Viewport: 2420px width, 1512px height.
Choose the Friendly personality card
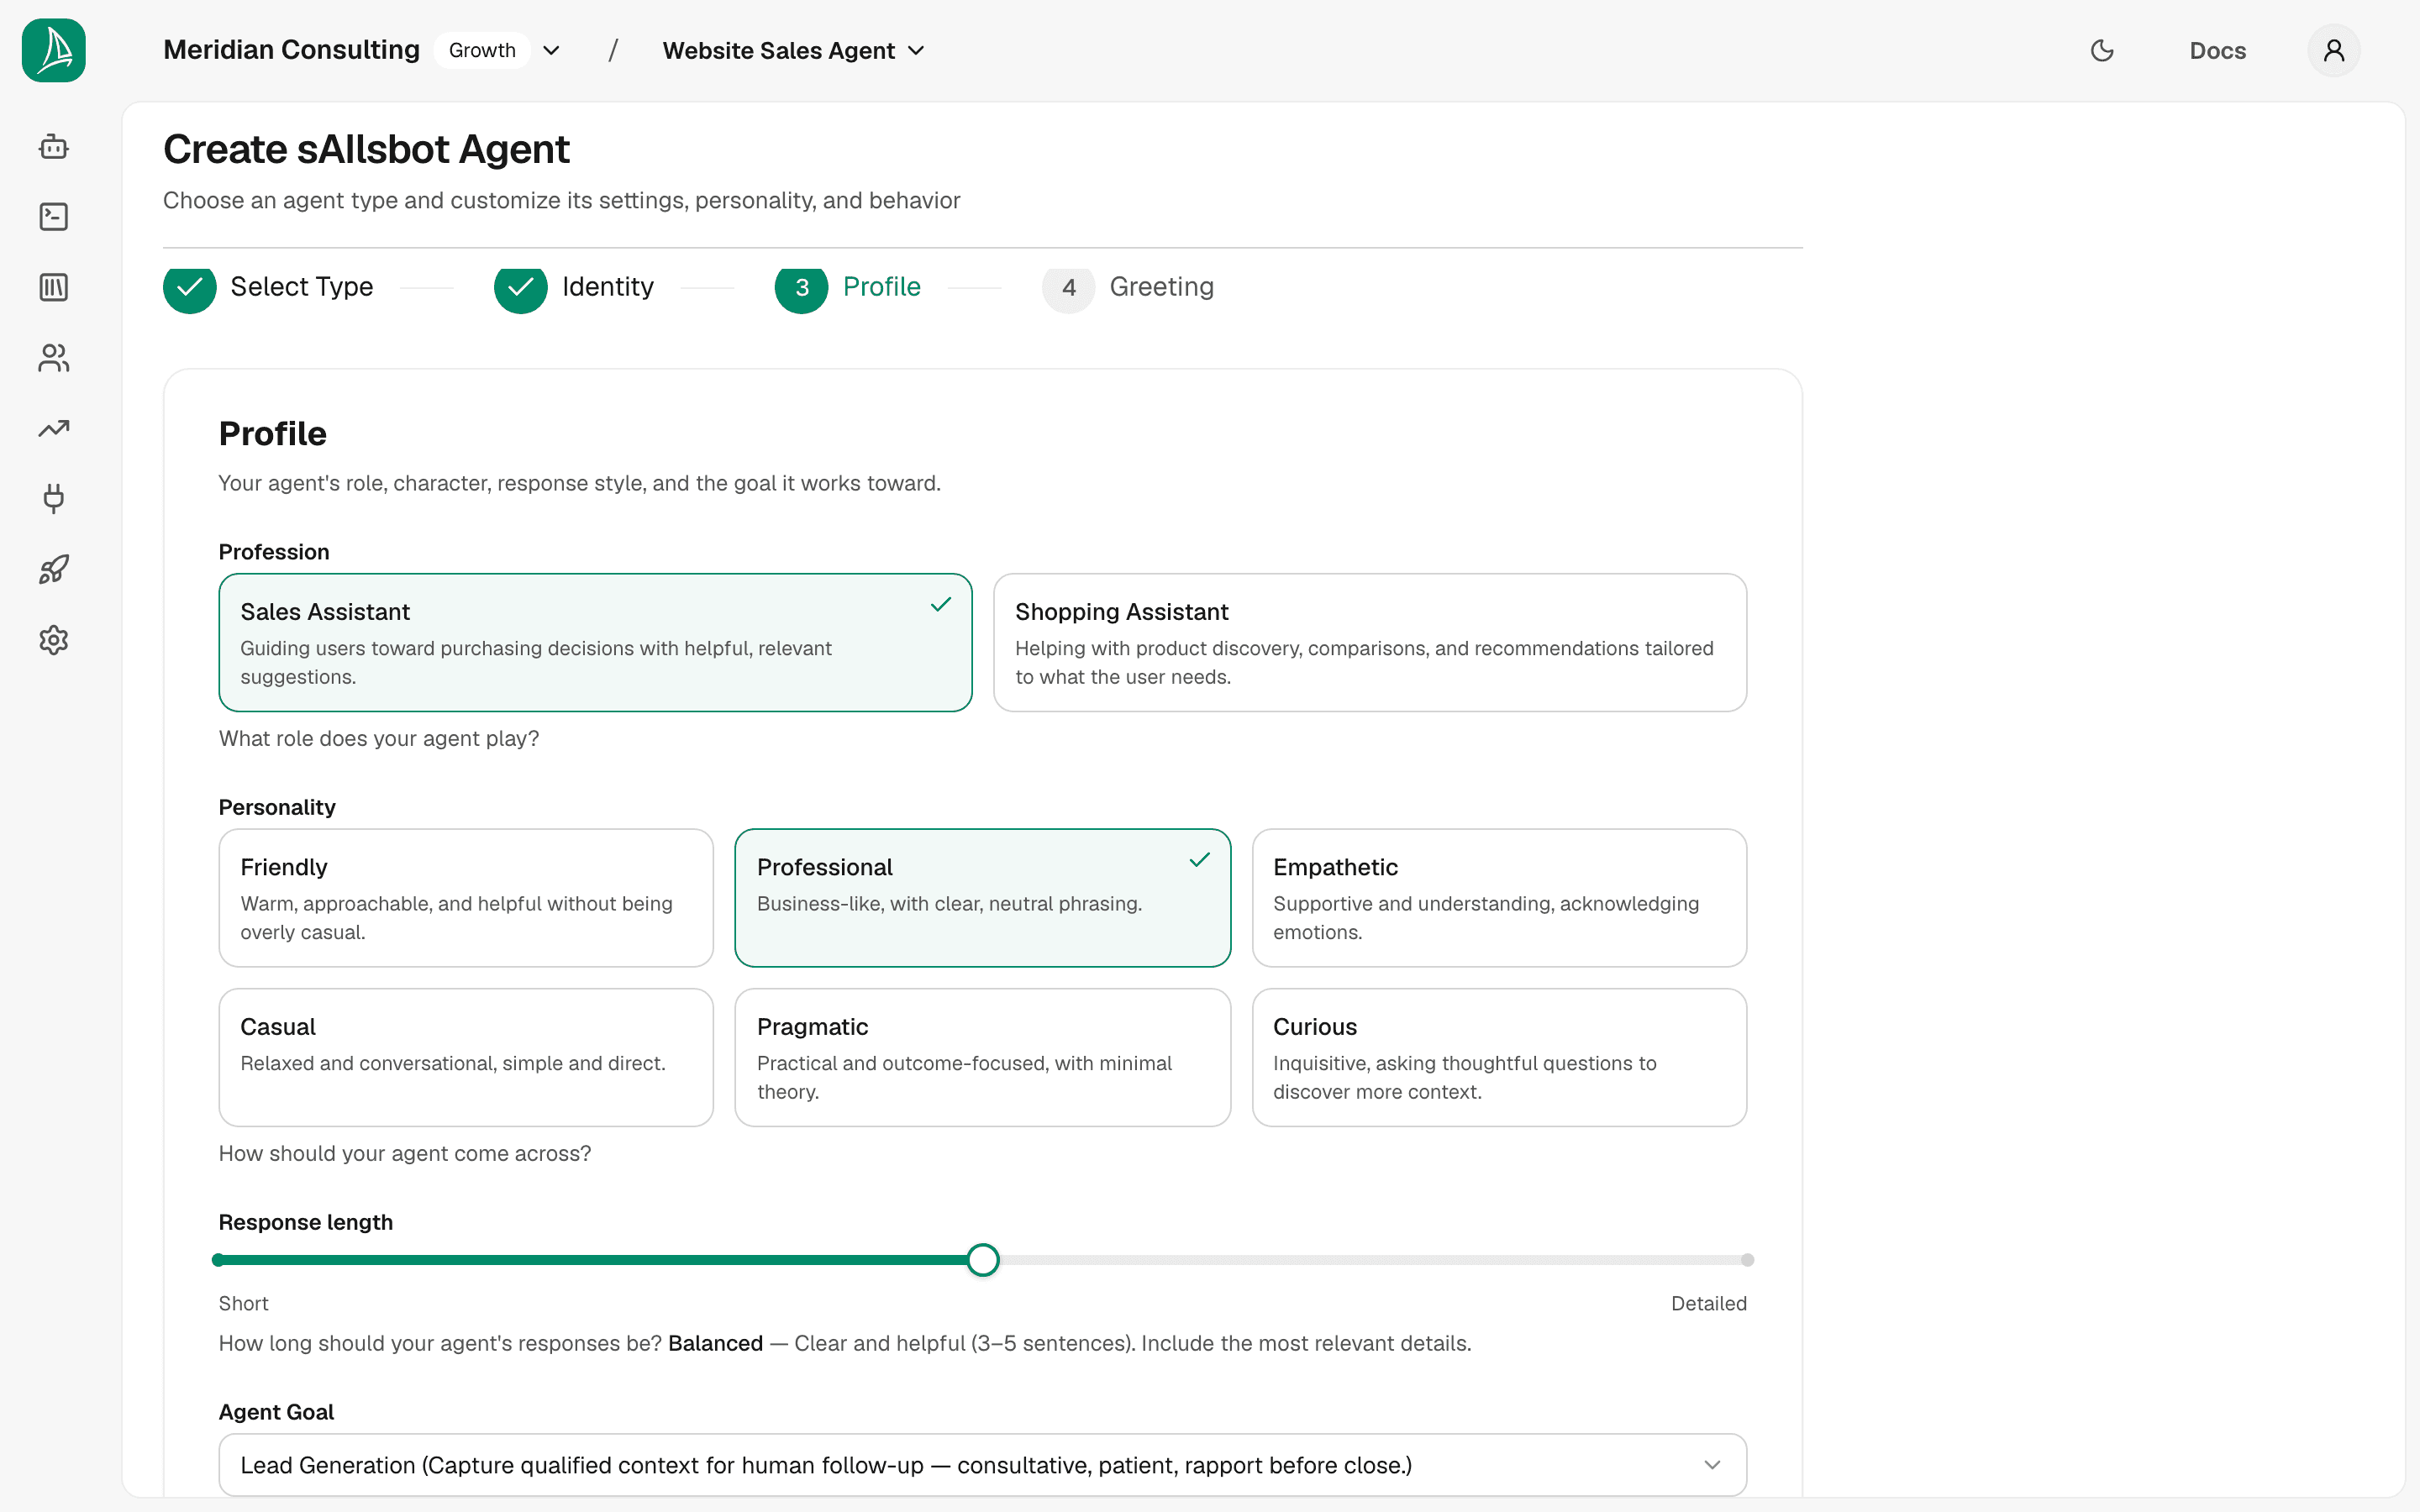point(466,897)
